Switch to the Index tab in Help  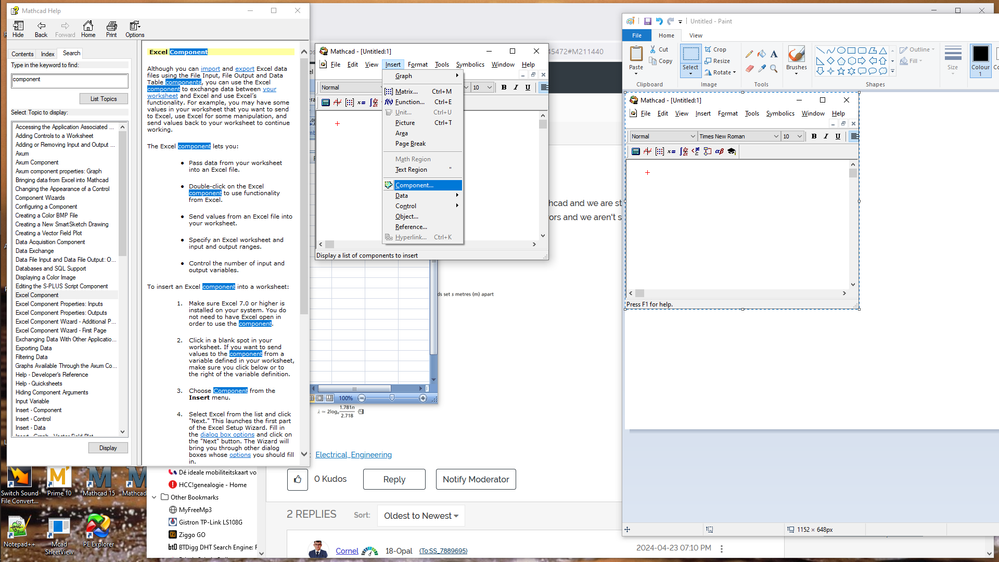pyautogui.click(x=47, y=54)
